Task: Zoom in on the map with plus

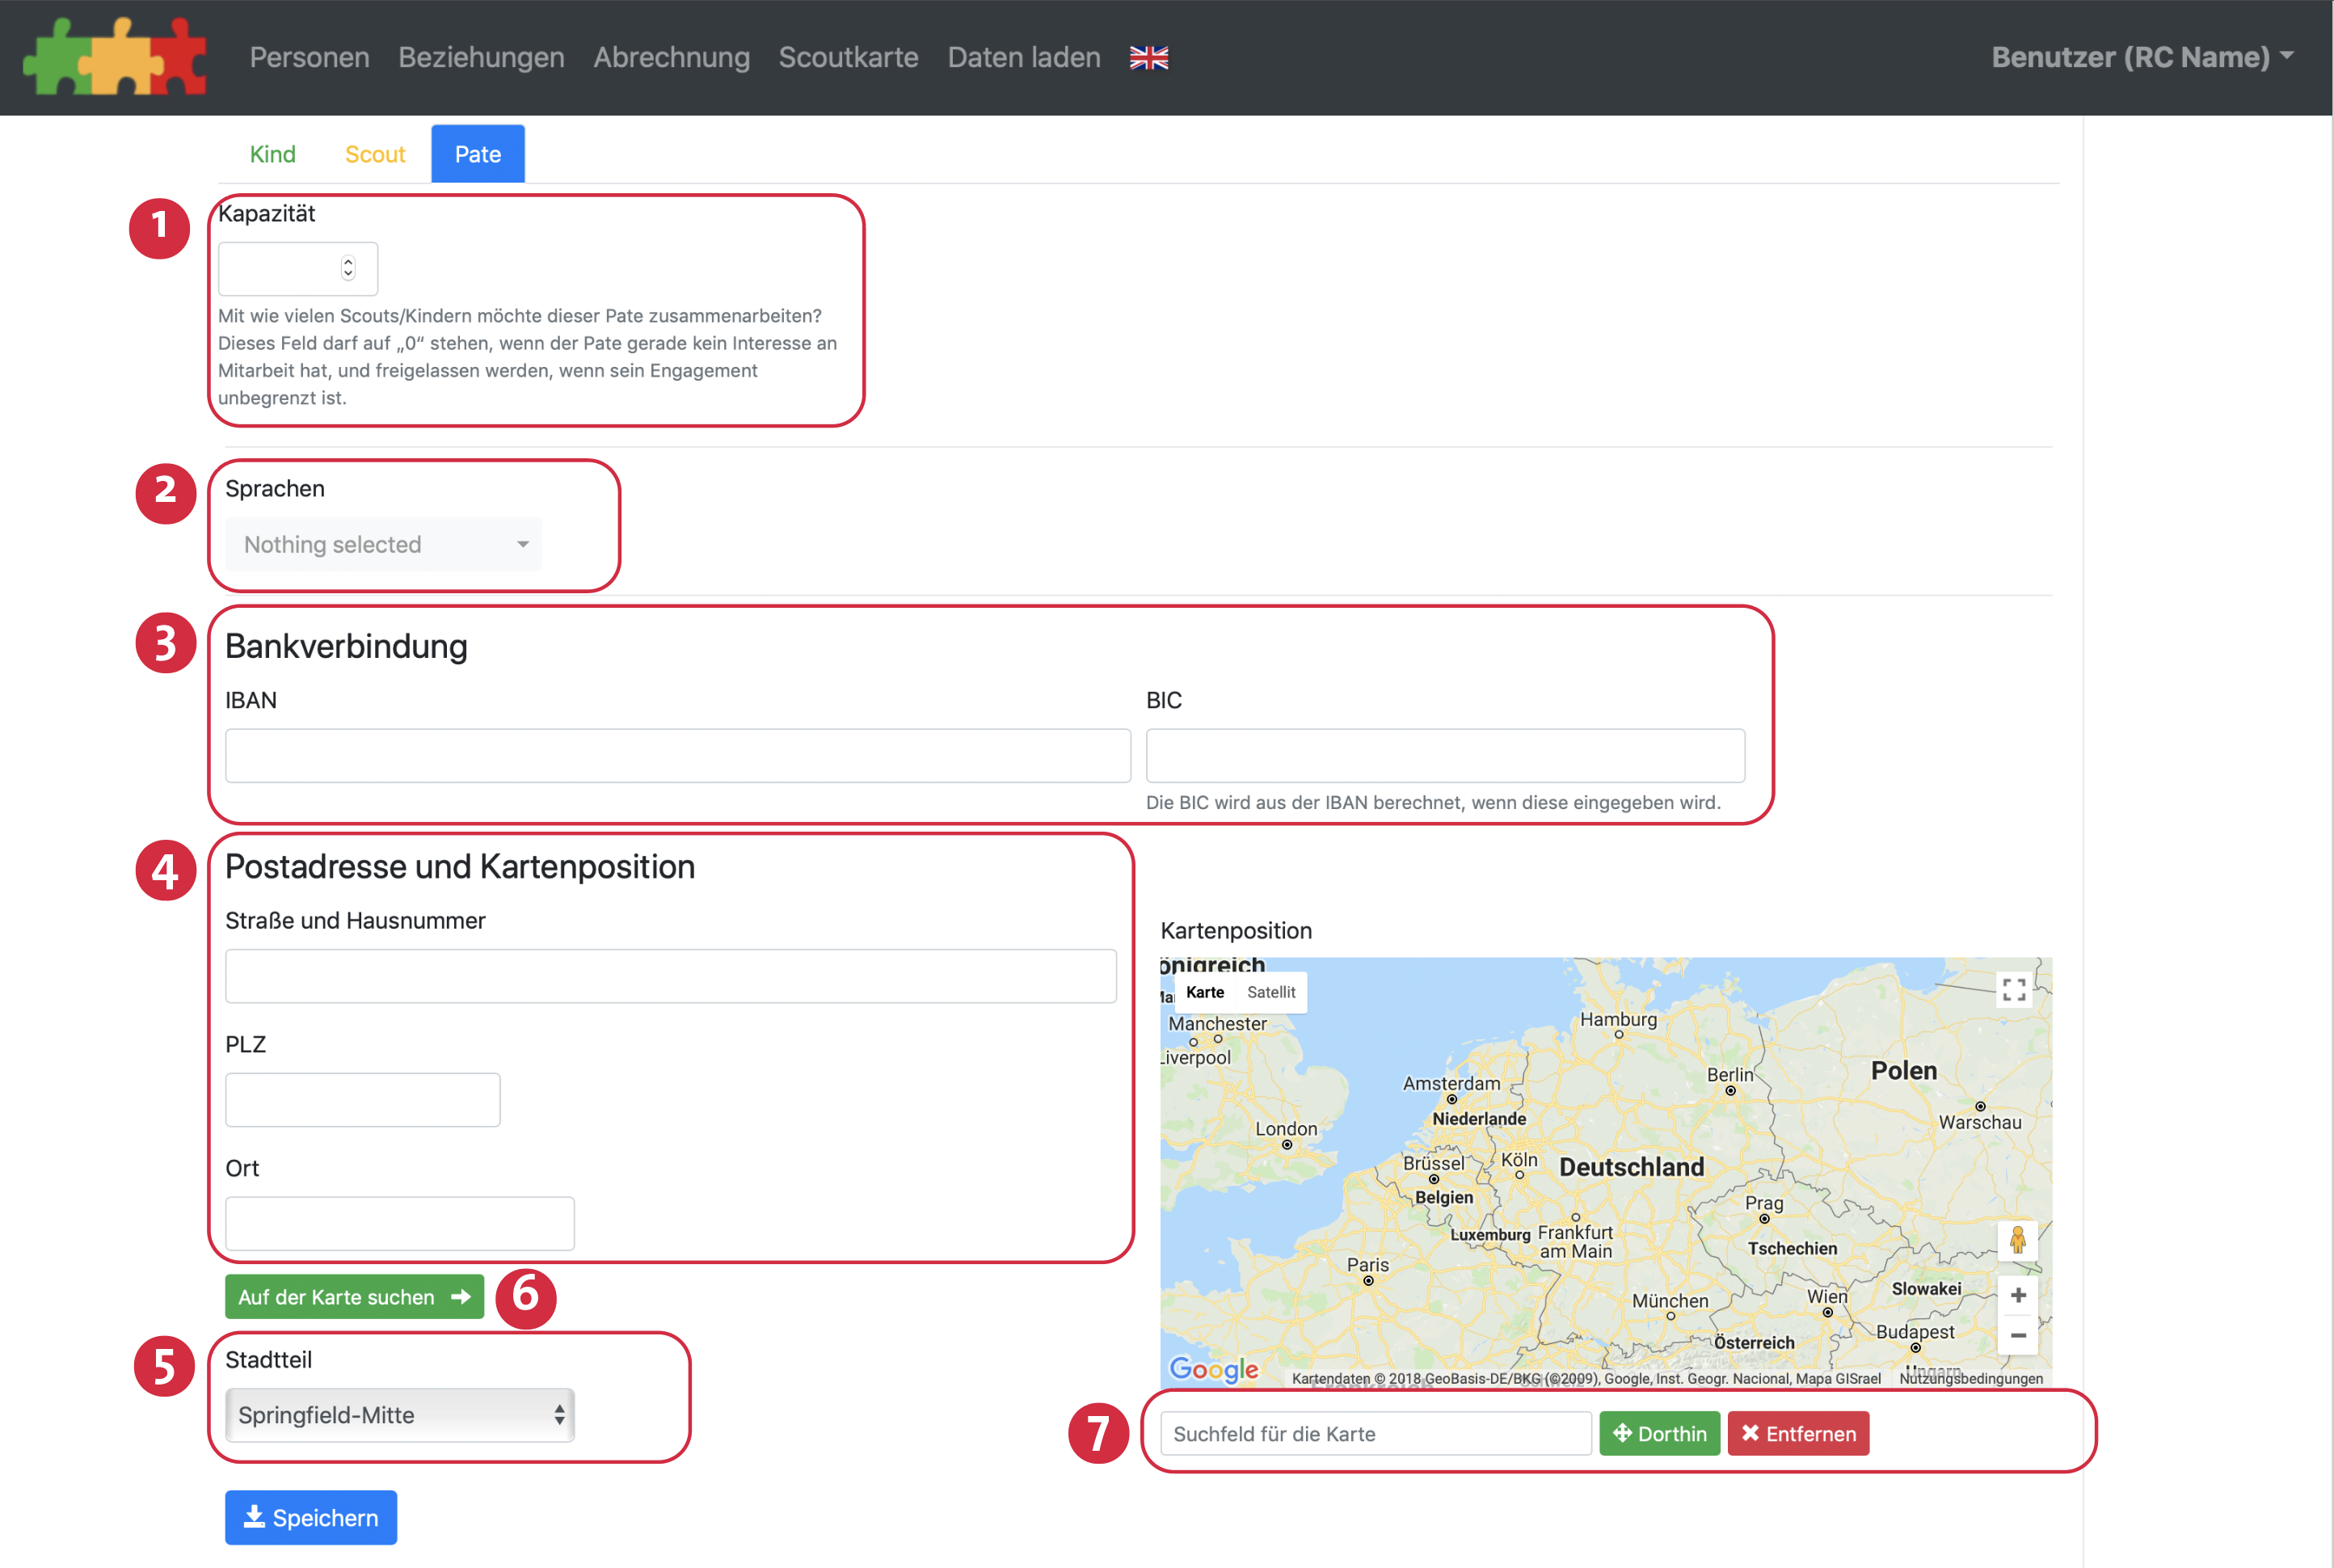Action: [x=2017, y=1296]
